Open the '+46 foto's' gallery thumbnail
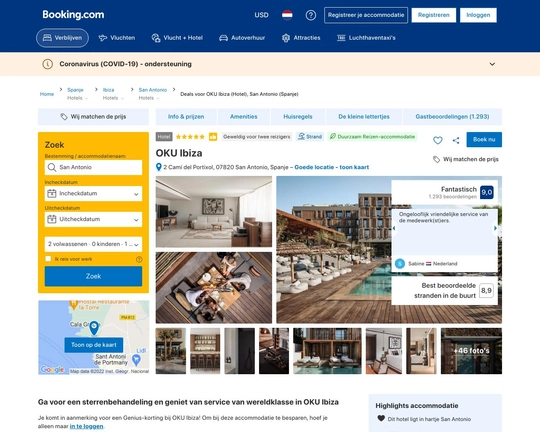540x432 pixels. (x=471, y=351)
